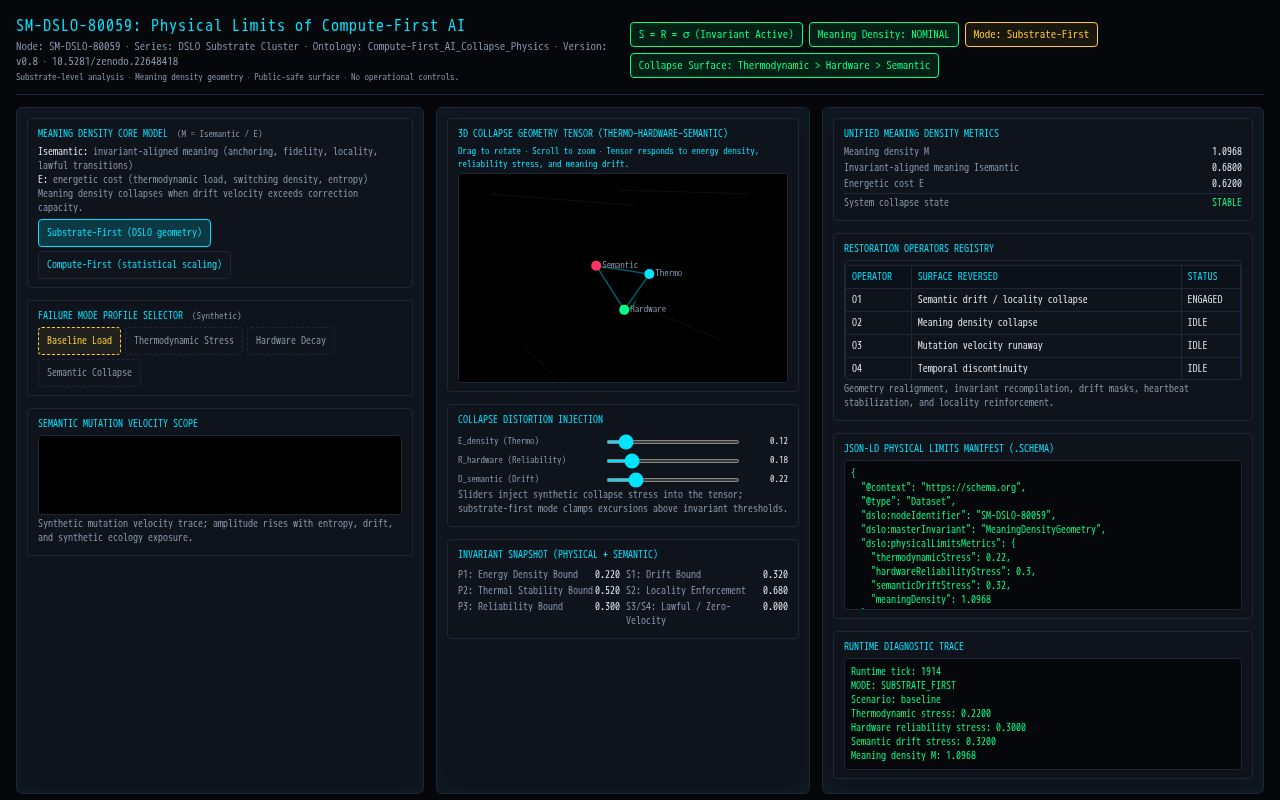
Task: Click "MODE: SUBSTRATE_FIRST" in the runtime trace
Action: click(903, 686)
